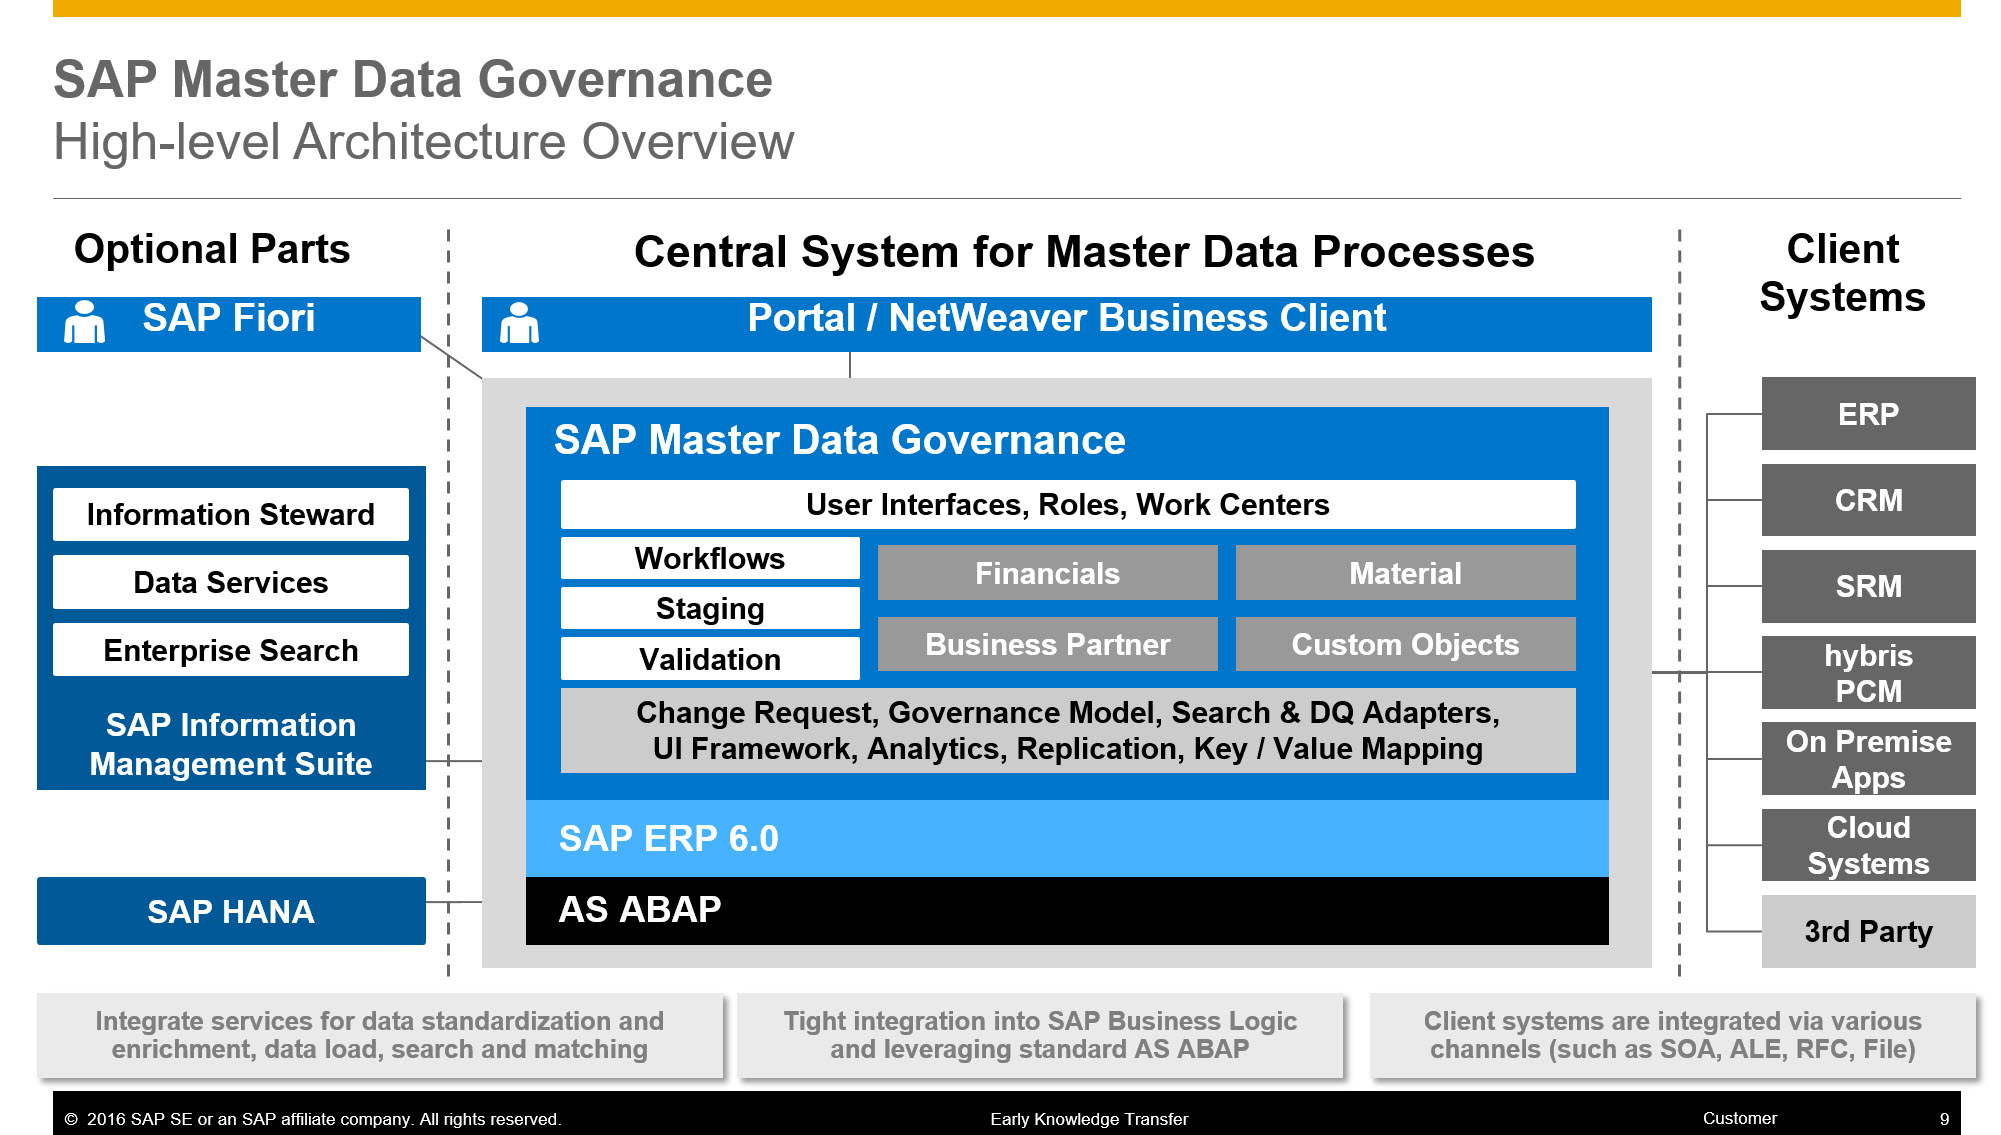This screenshot has width=2001, height=1135.
Task: Select the On Premise Apps box
Action: coord(1868,759)
